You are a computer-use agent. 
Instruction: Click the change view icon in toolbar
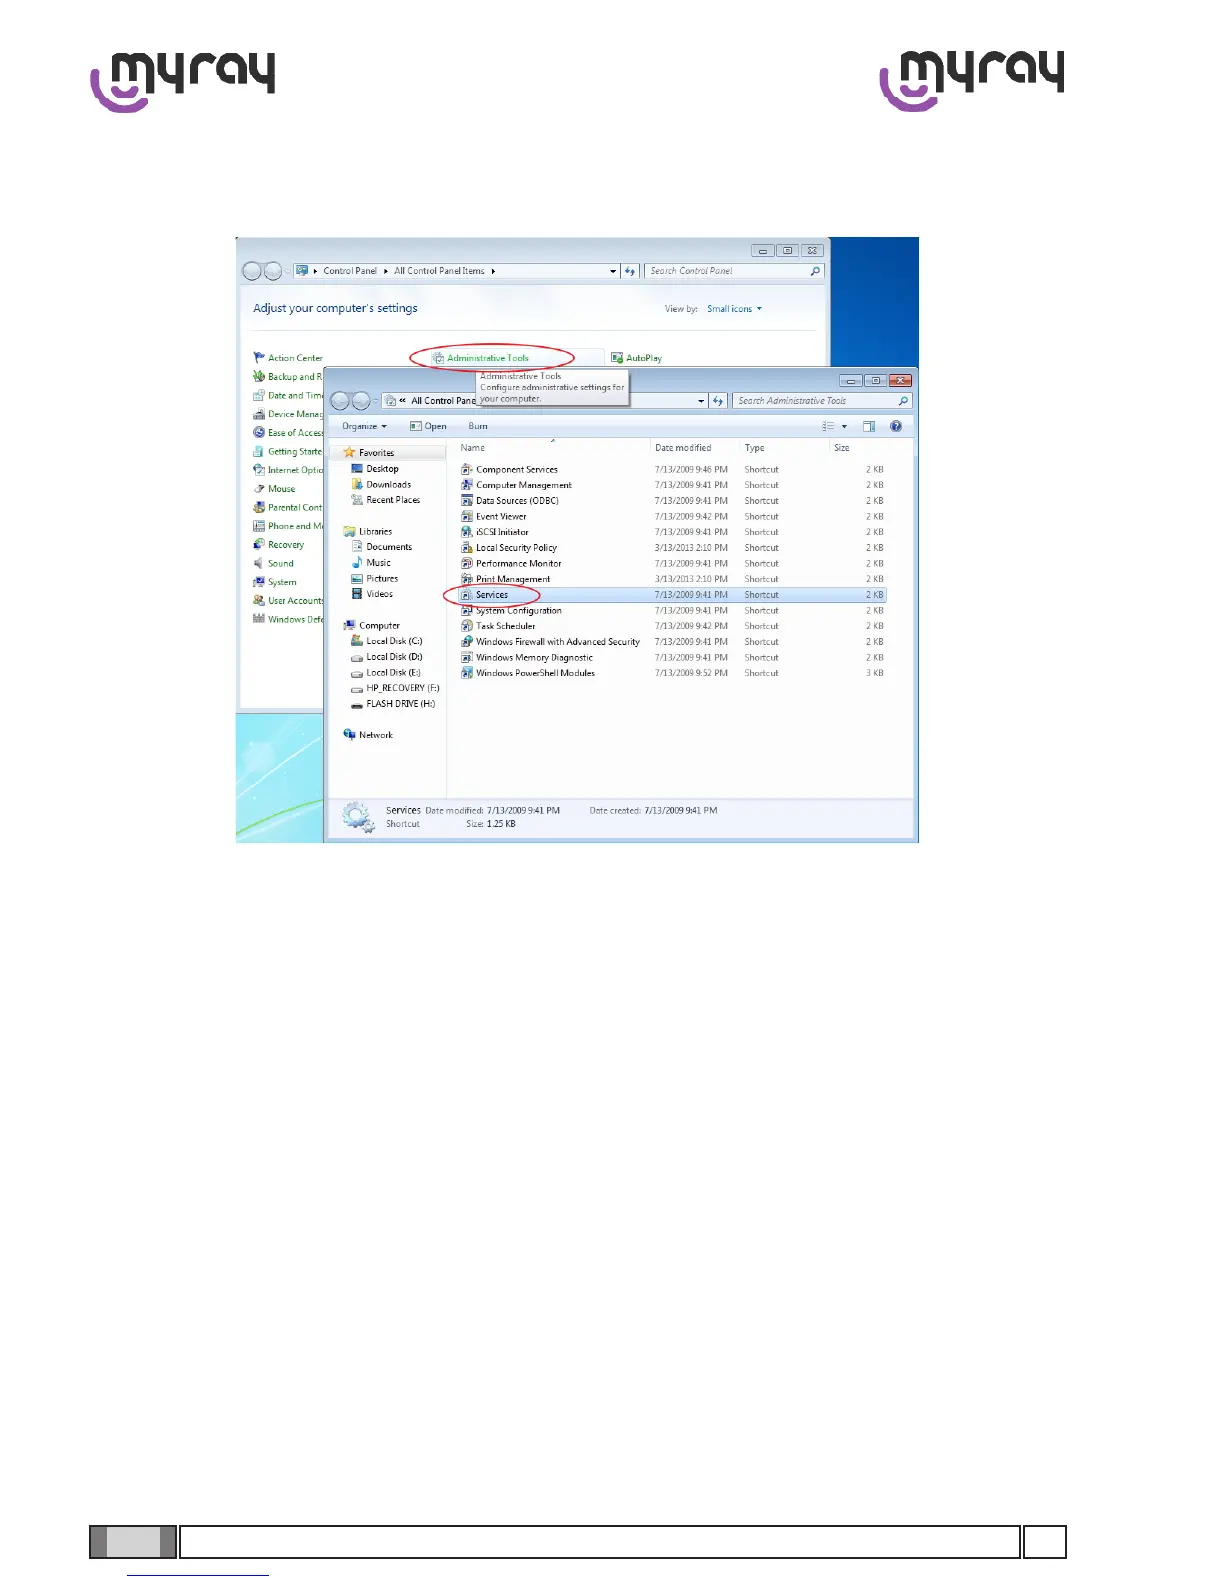click(828, 426)
